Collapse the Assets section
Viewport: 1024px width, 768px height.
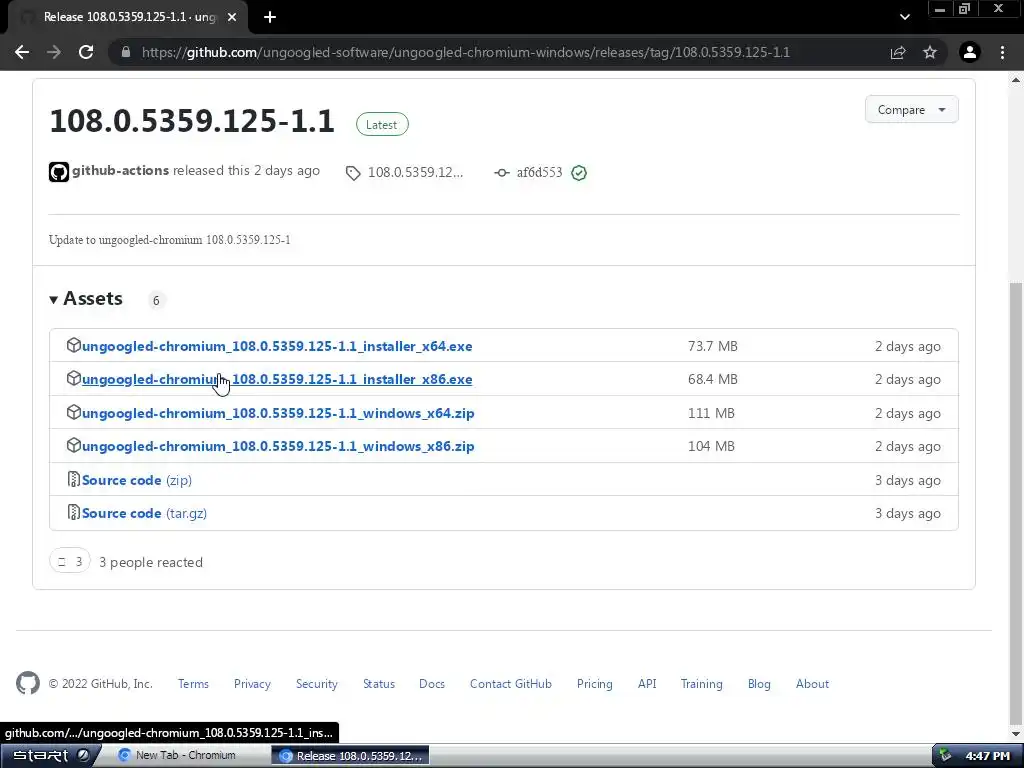[x=86, y=299]
